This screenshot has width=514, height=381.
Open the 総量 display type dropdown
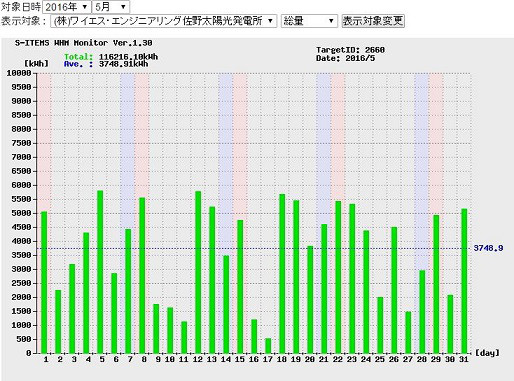coord(309,21)
